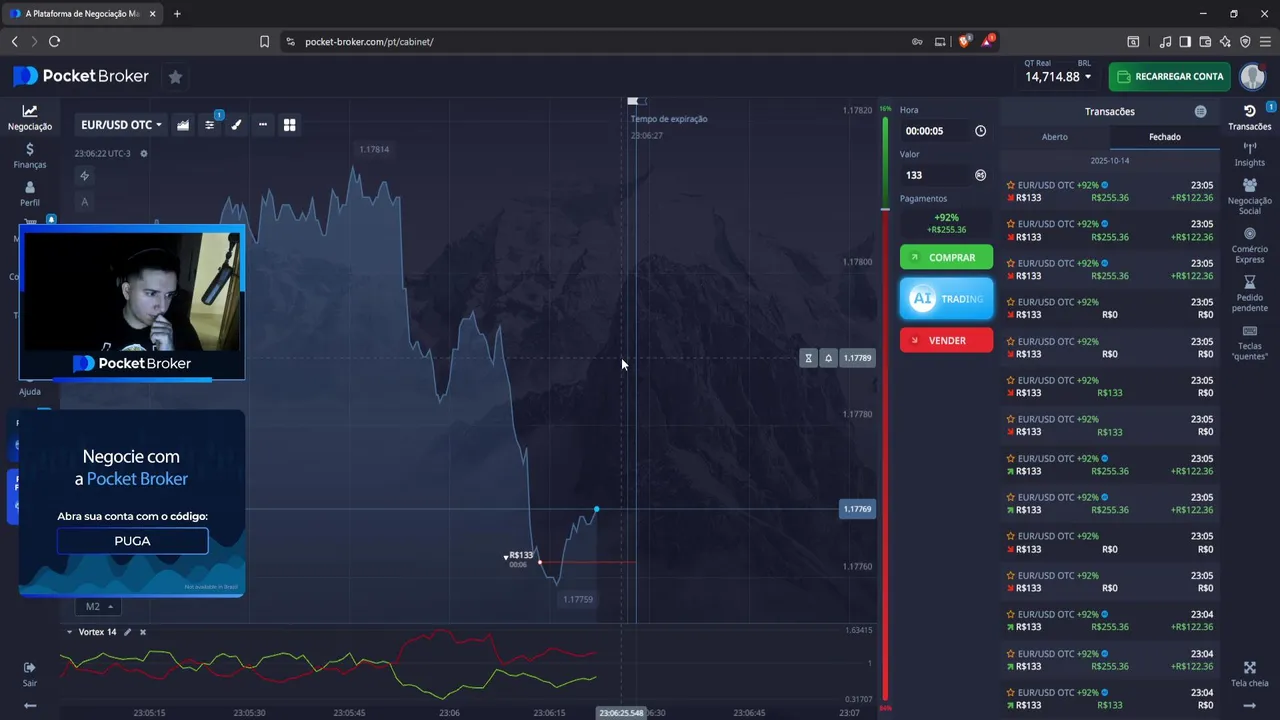
Task: Click the gear next to chart time
Action: point(144,154)
